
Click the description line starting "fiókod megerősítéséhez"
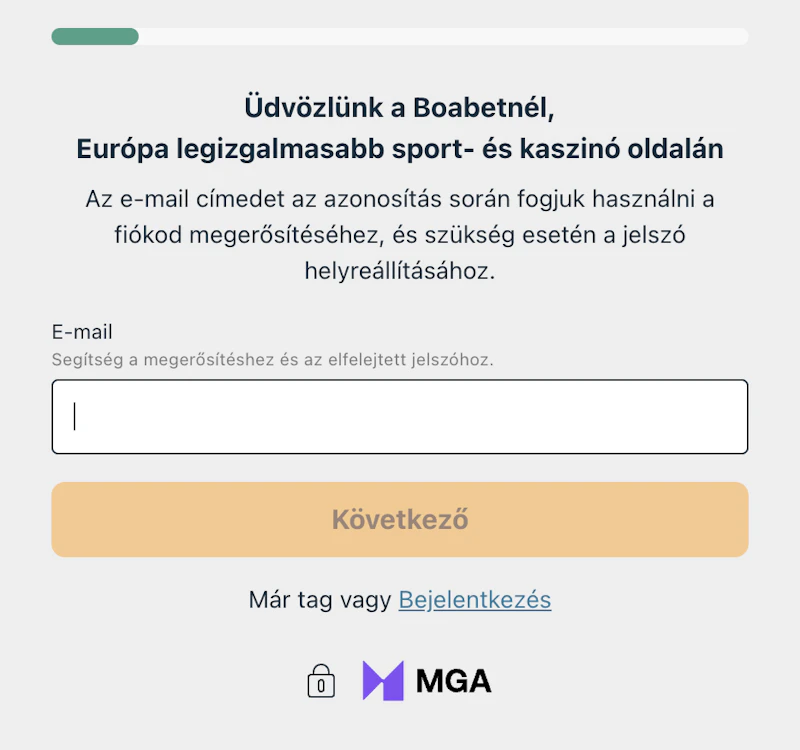tap(399, 234)
